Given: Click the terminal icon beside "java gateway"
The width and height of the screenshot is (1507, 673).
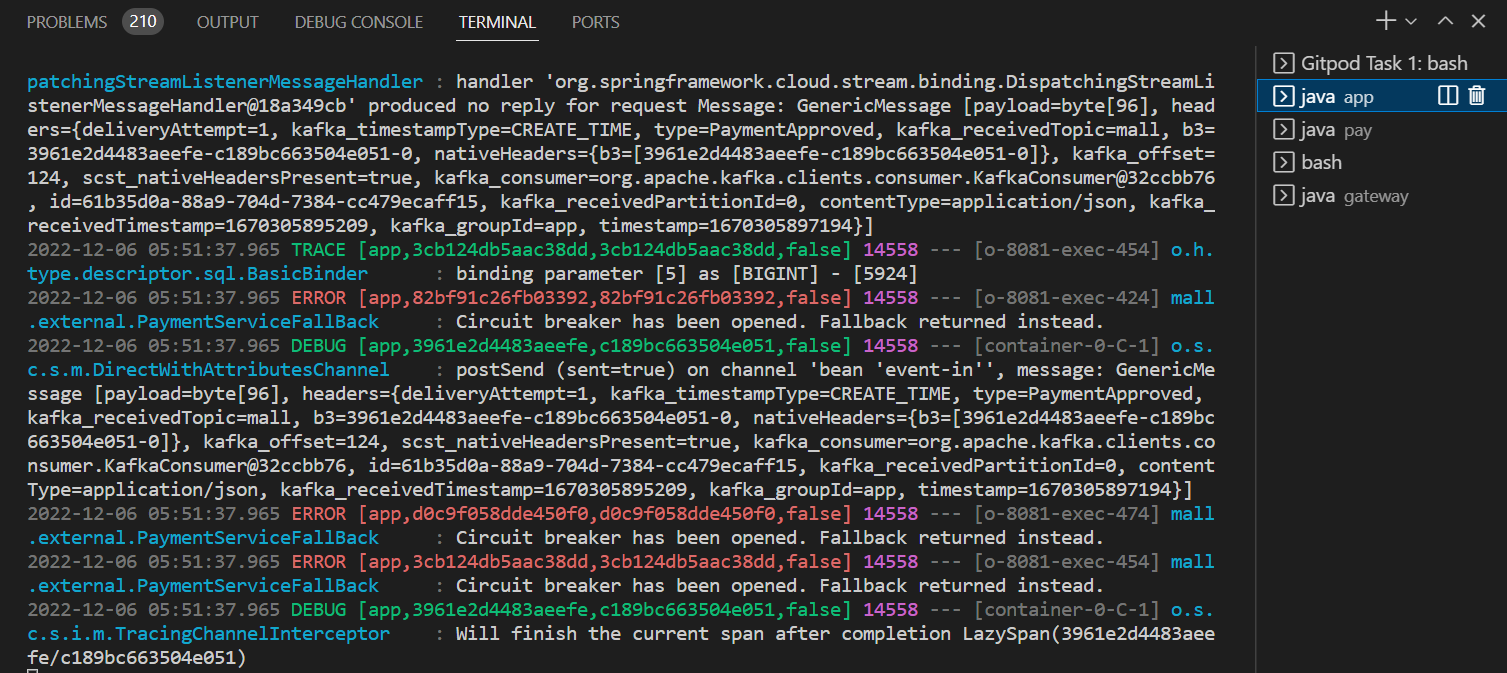Looking at the screenshot, I should 1284,195.
